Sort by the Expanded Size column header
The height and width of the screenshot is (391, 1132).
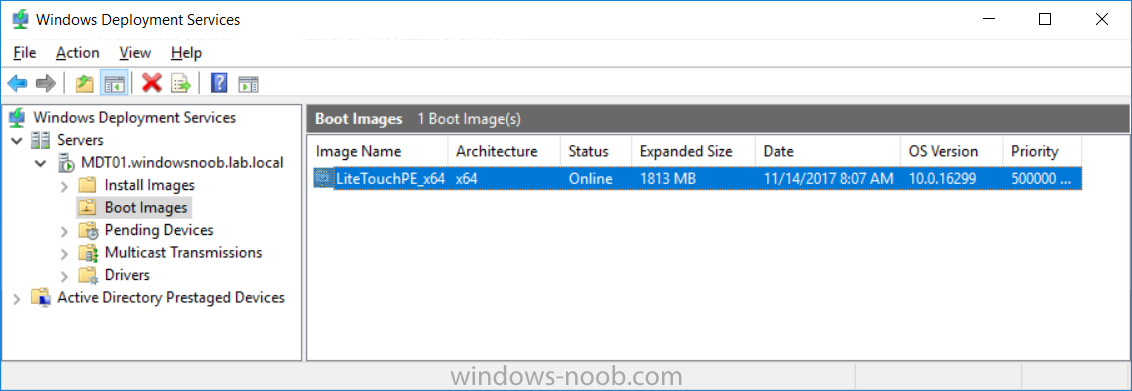[x=686, y=151]
